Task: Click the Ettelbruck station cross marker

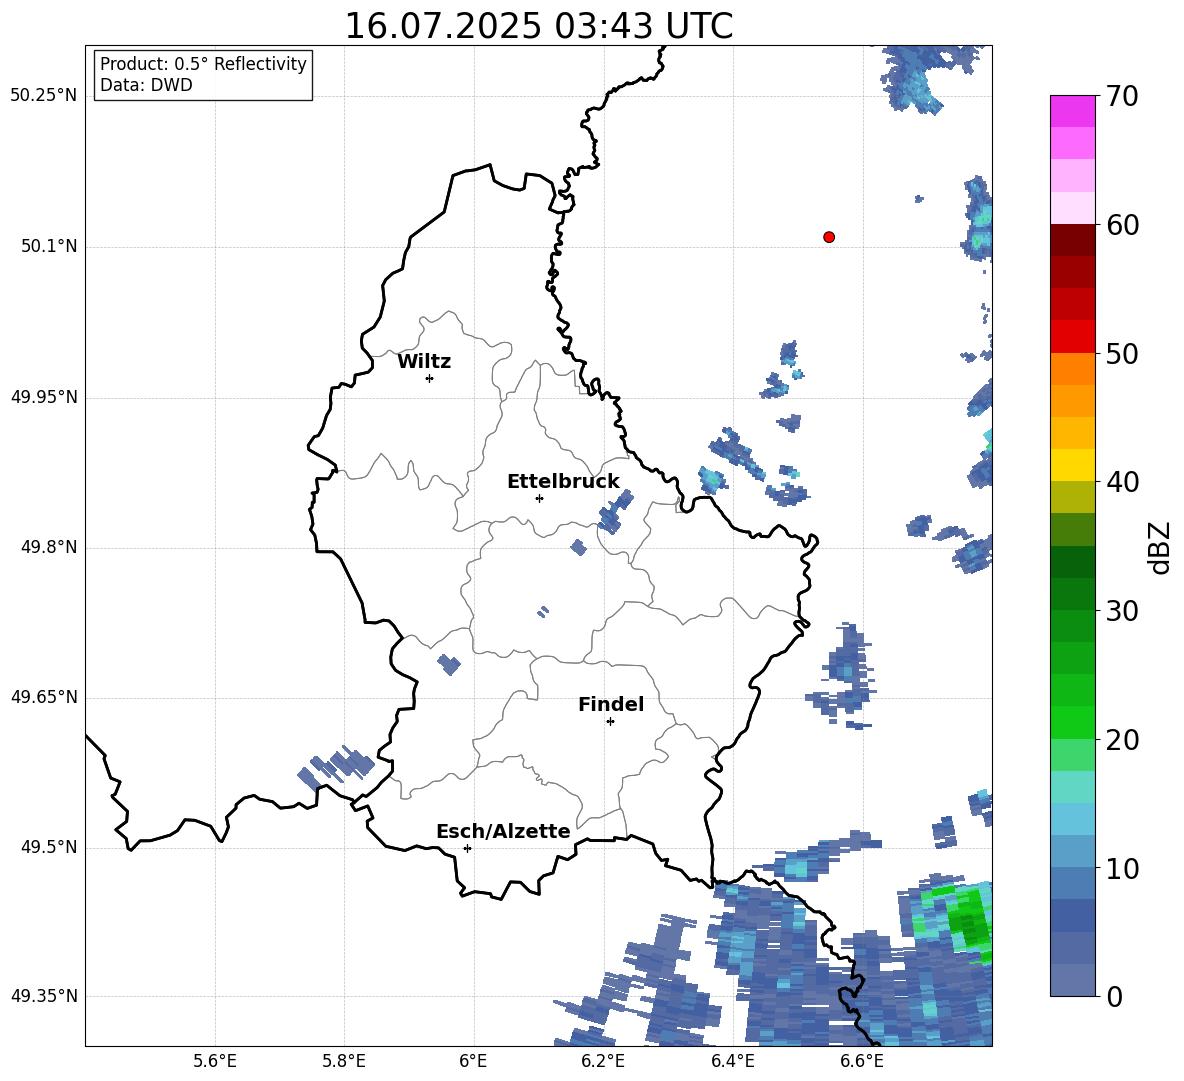Action: point(539,498)
